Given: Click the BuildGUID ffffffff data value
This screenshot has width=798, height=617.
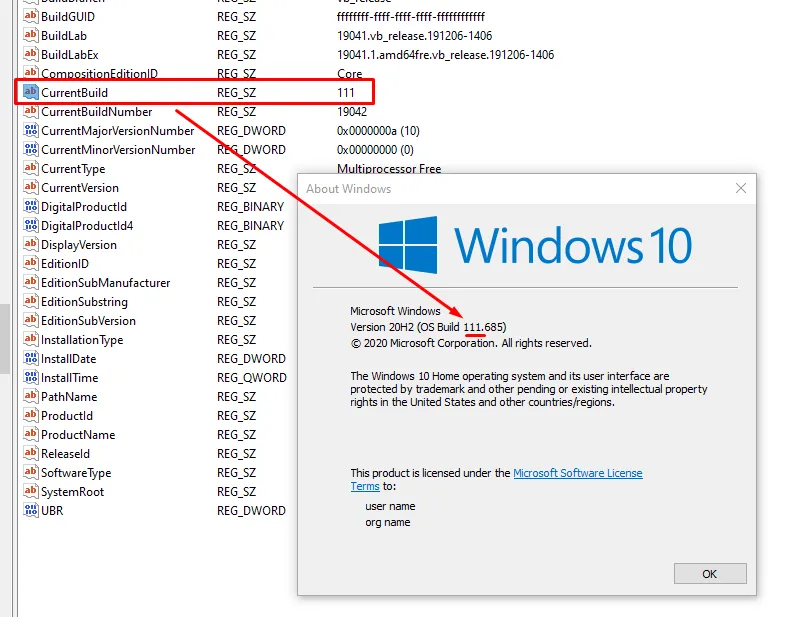Looking at the screenshot, I should pos(411,17).
